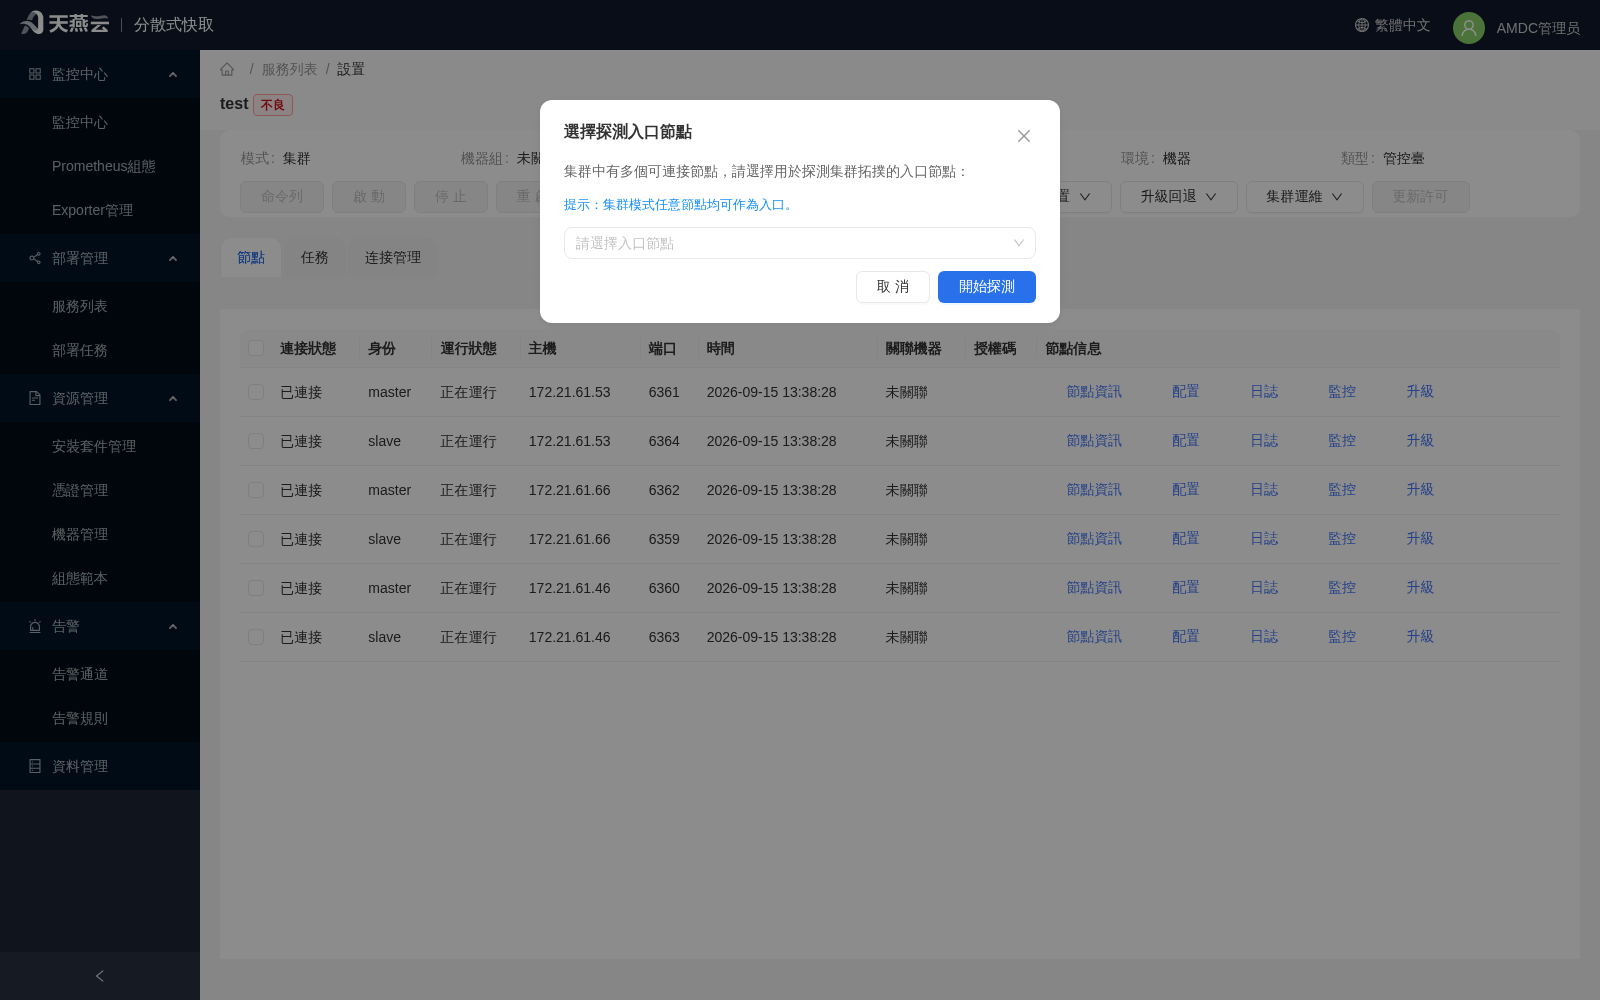
Task: Open the 集群運維 dropdown button
Action: (1304, 197)
